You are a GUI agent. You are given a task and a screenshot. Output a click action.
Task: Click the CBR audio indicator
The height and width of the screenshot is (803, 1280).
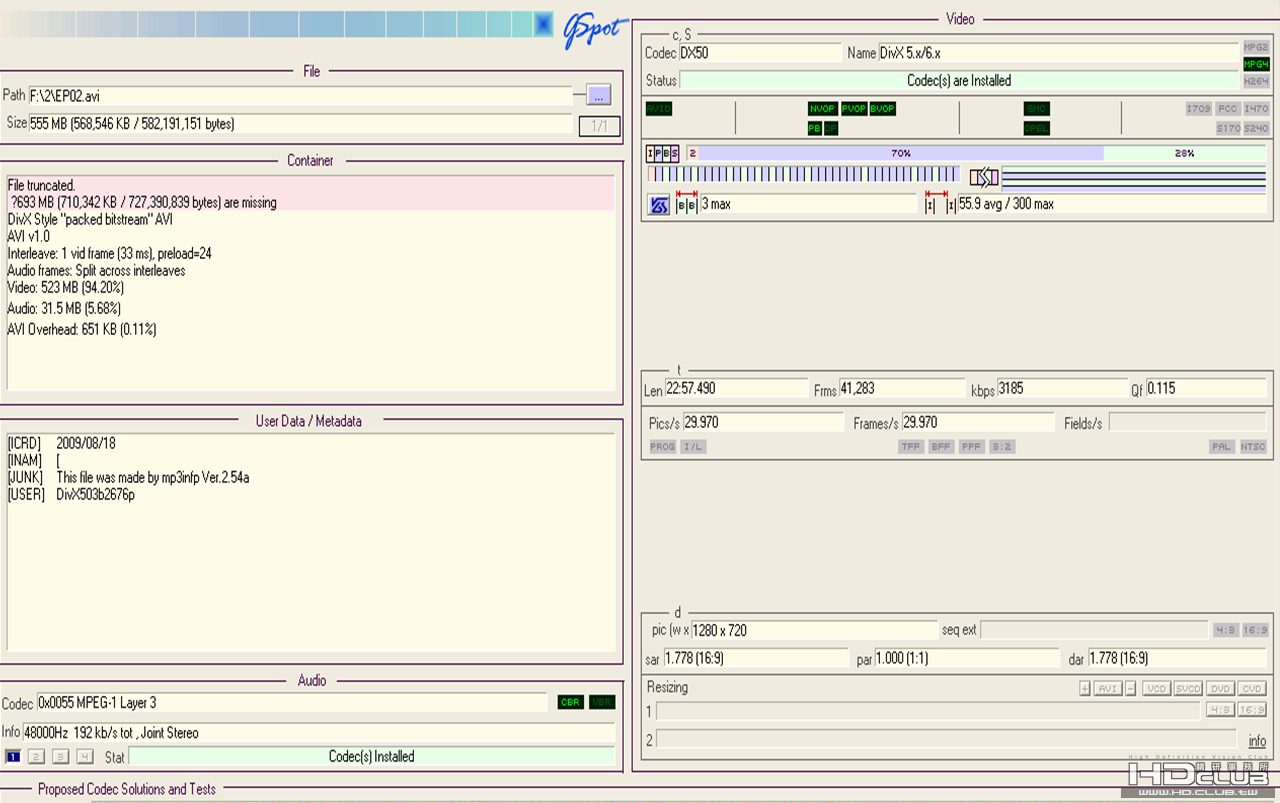(570, 702)
